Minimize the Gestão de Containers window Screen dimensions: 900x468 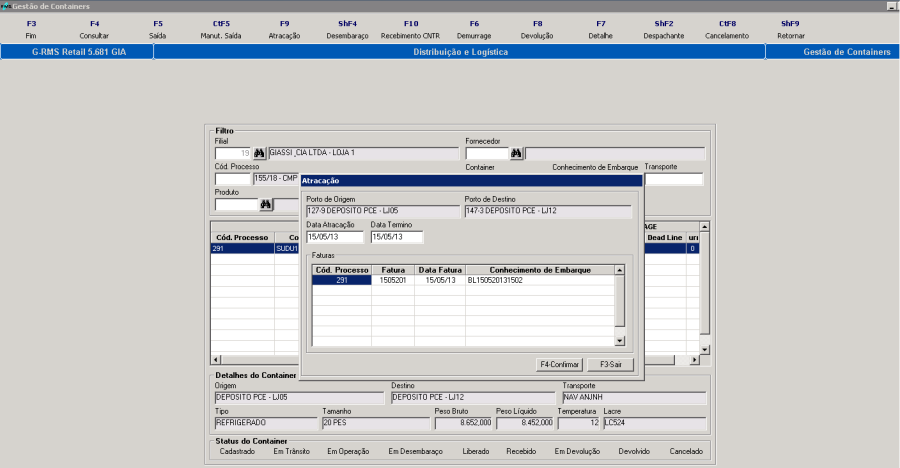click(892, 6)
